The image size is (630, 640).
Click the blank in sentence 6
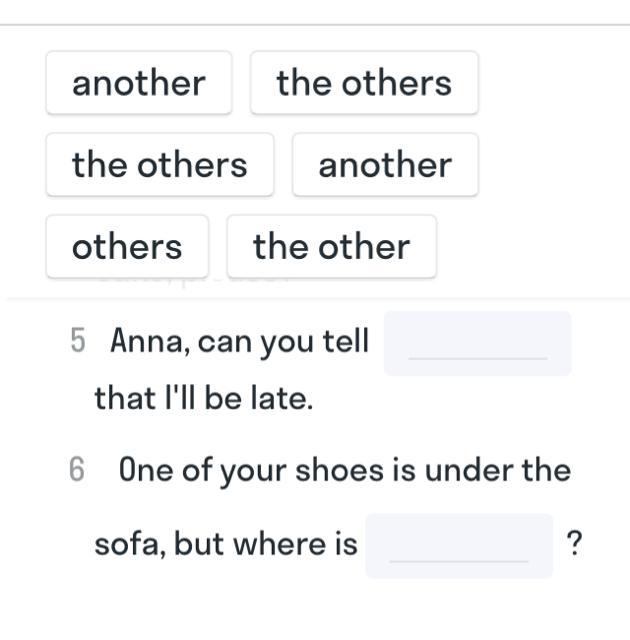459,546
